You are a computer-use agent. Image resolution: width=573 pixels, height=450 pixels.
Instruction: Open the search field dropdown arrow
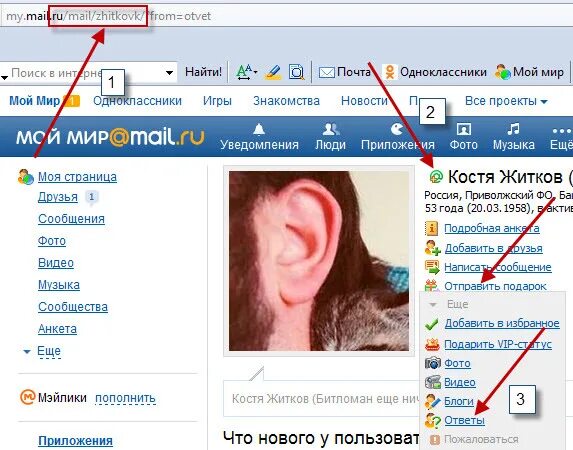point(169,72)
